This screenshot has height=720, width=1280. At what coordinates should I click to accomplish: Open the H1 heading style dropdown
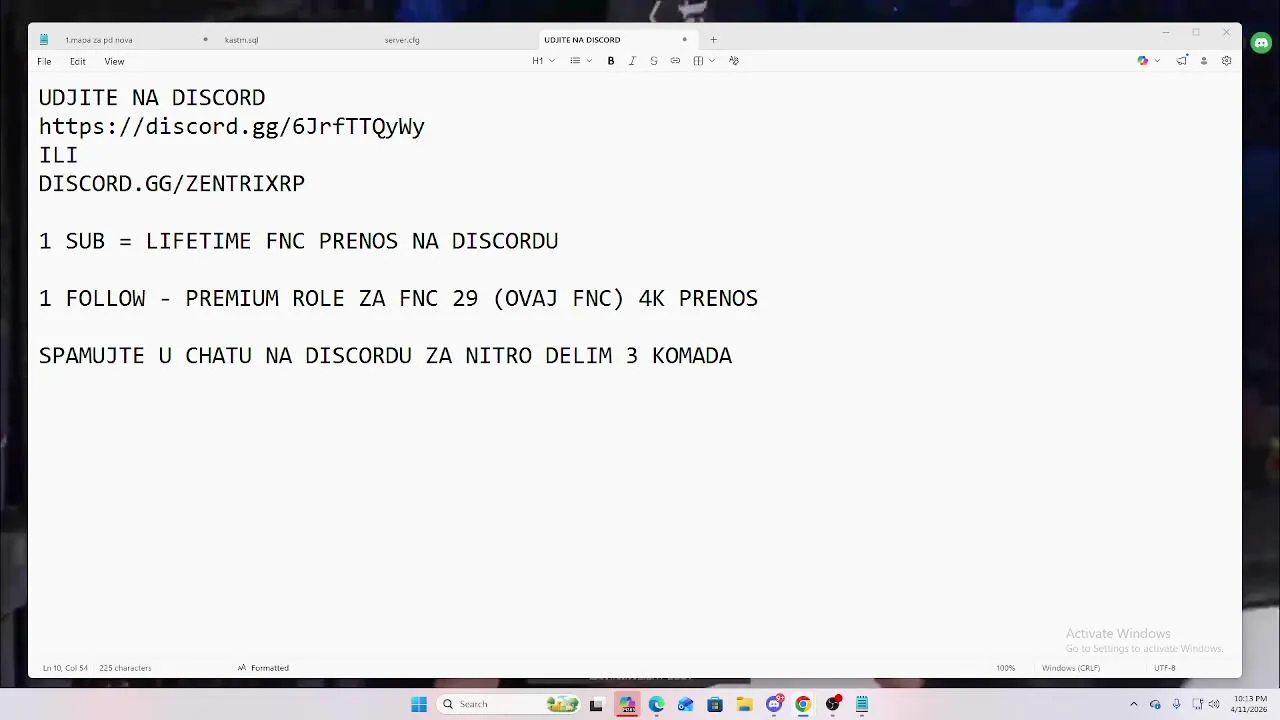click(543, 61)
